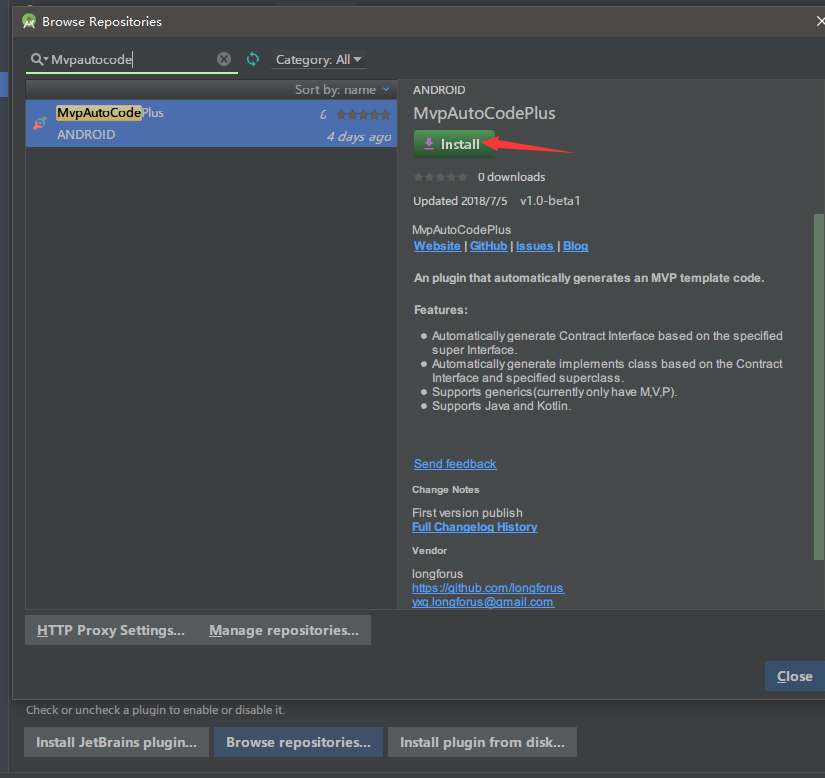The height and width of the screenshot is (778, 825).
Task: Open search options magnifier dropdown
Action: 39,59
